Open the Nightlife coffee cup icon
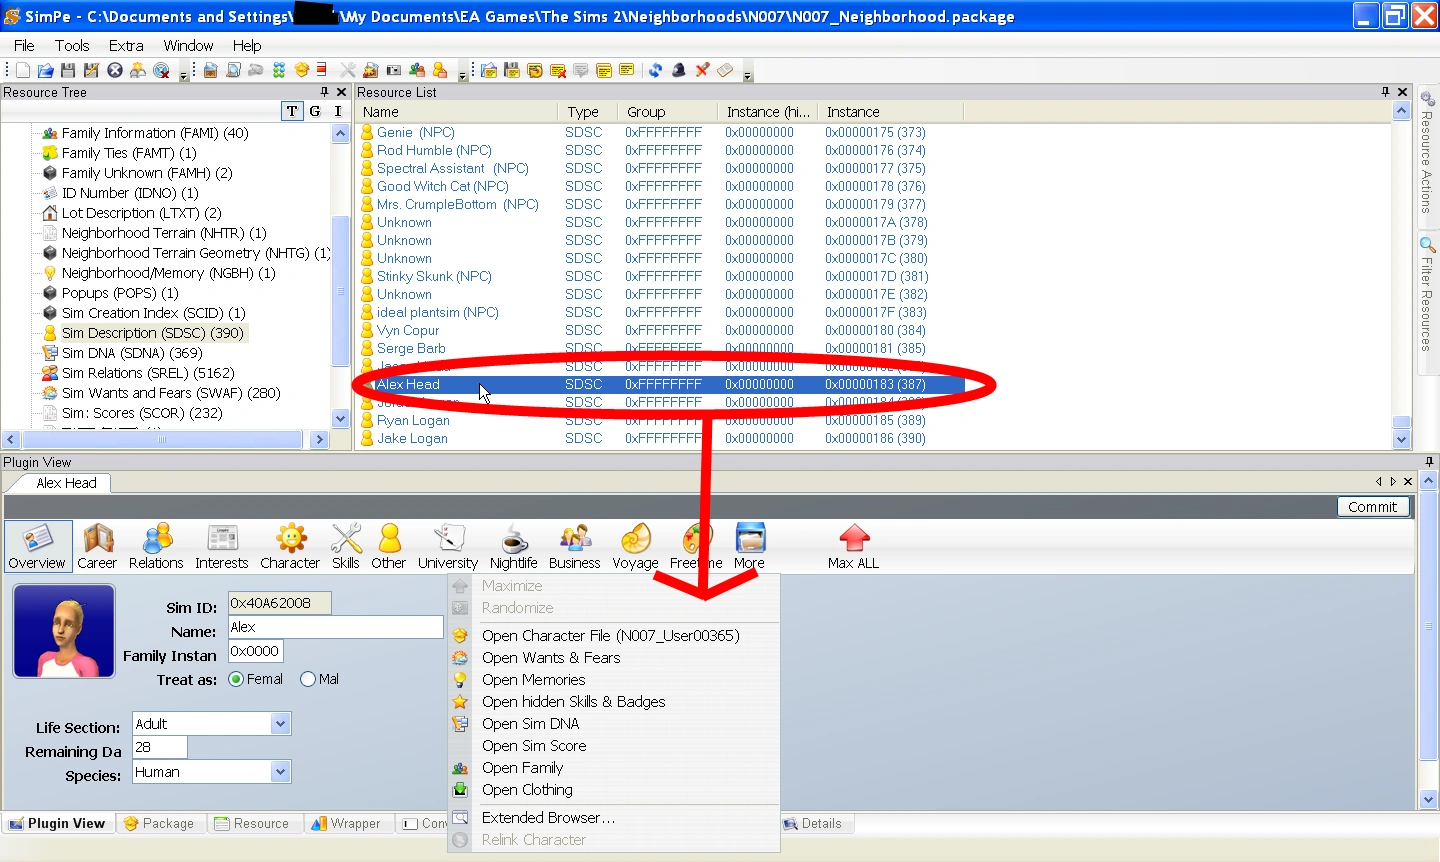 coord(514,546)
